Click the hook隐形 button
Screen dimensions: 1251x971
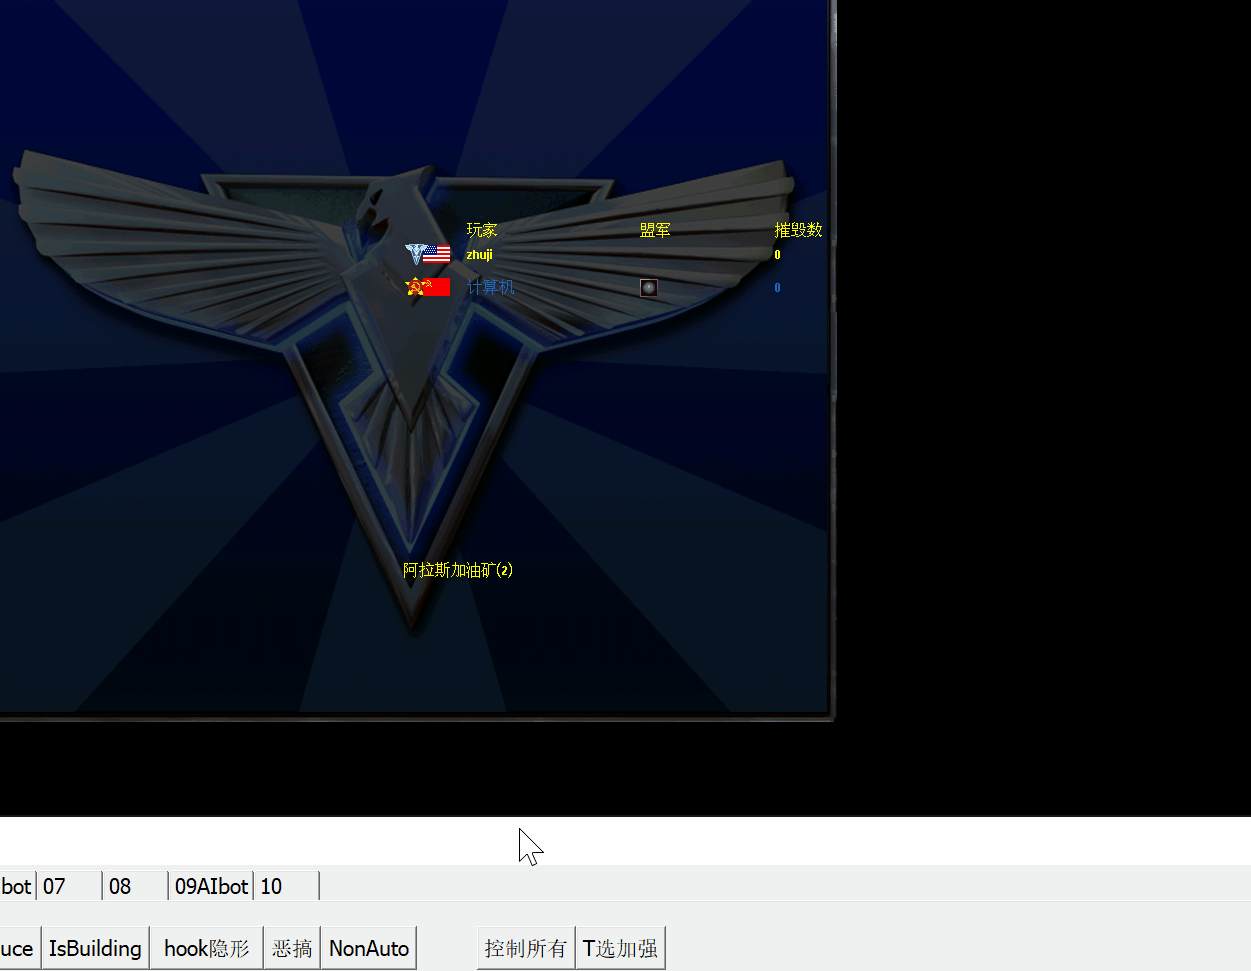tap(207, 948)
